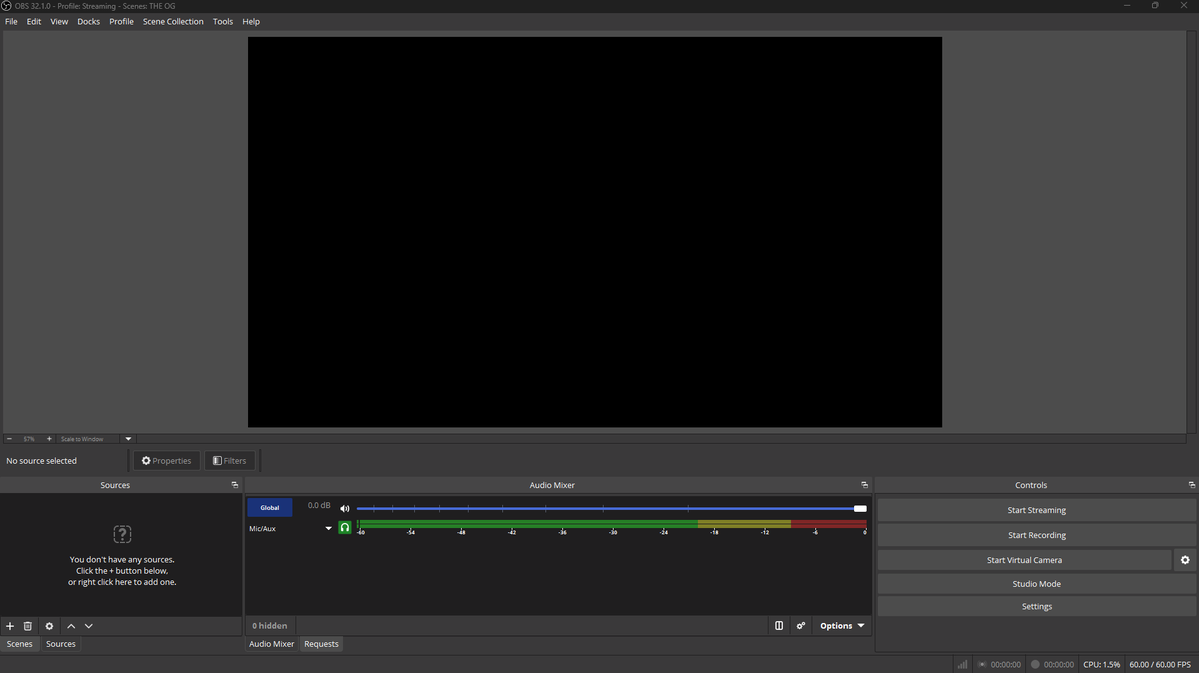
Task: Click the network signal status icon
Action: (x=962, y=665)
